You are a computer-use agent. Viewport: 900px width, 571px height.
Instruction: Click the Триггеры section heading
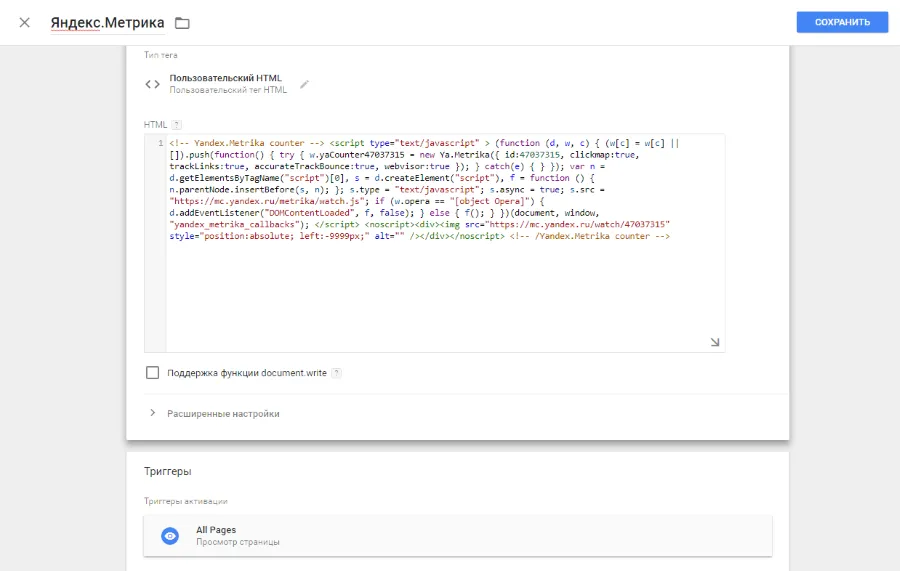[x=167, y=471]
